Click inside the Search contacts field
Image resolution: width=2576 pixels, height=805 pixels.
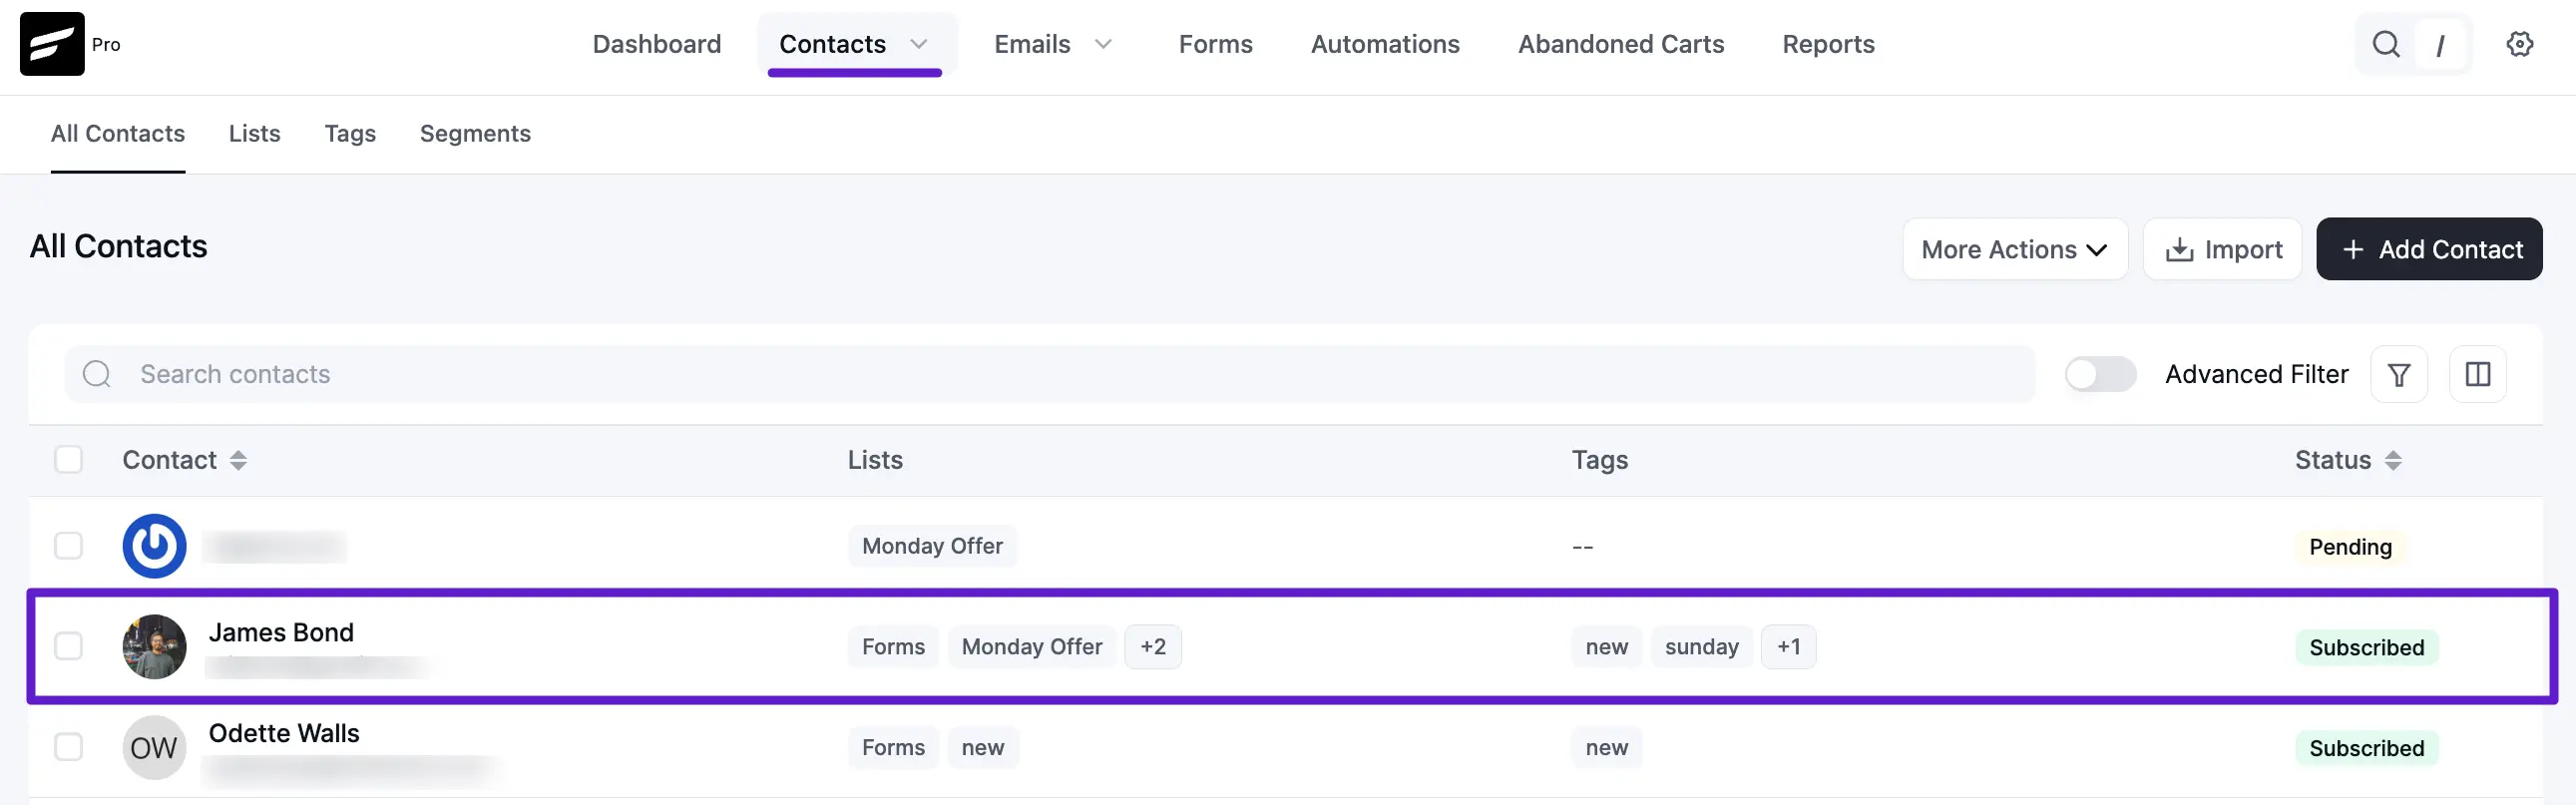(1050, 374)
